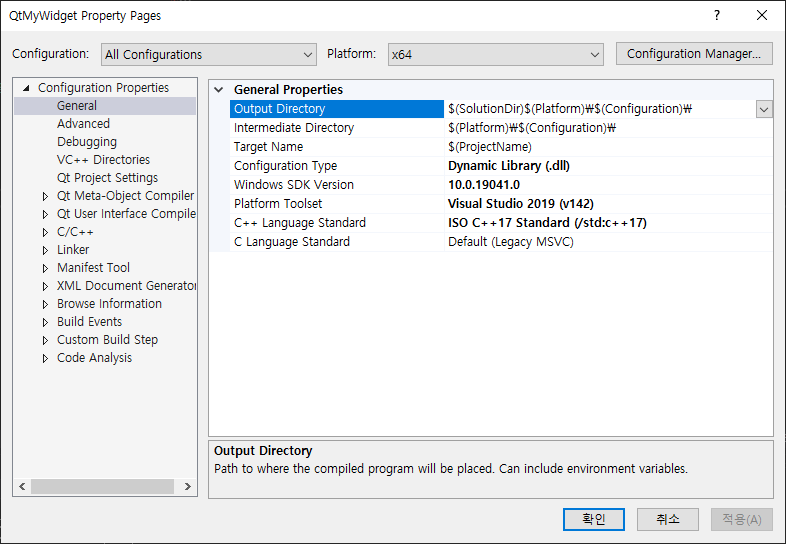Select General in the properties tree
The height and width of the screenshot is (544, 786).
click(77, 106)
